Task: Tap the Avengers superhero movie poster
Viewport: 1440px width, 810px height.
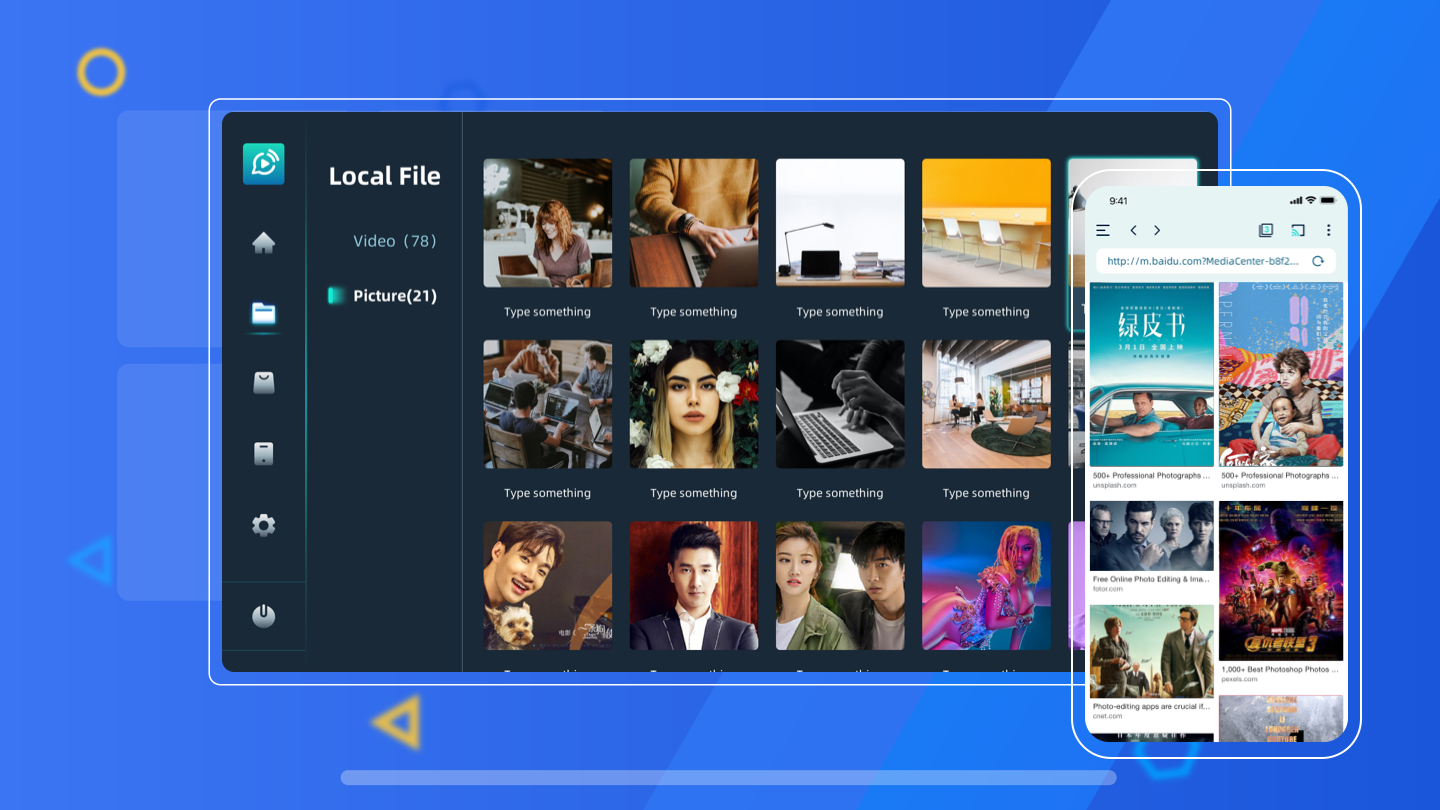Action: pyautogui.click(x=1281, y=581)
